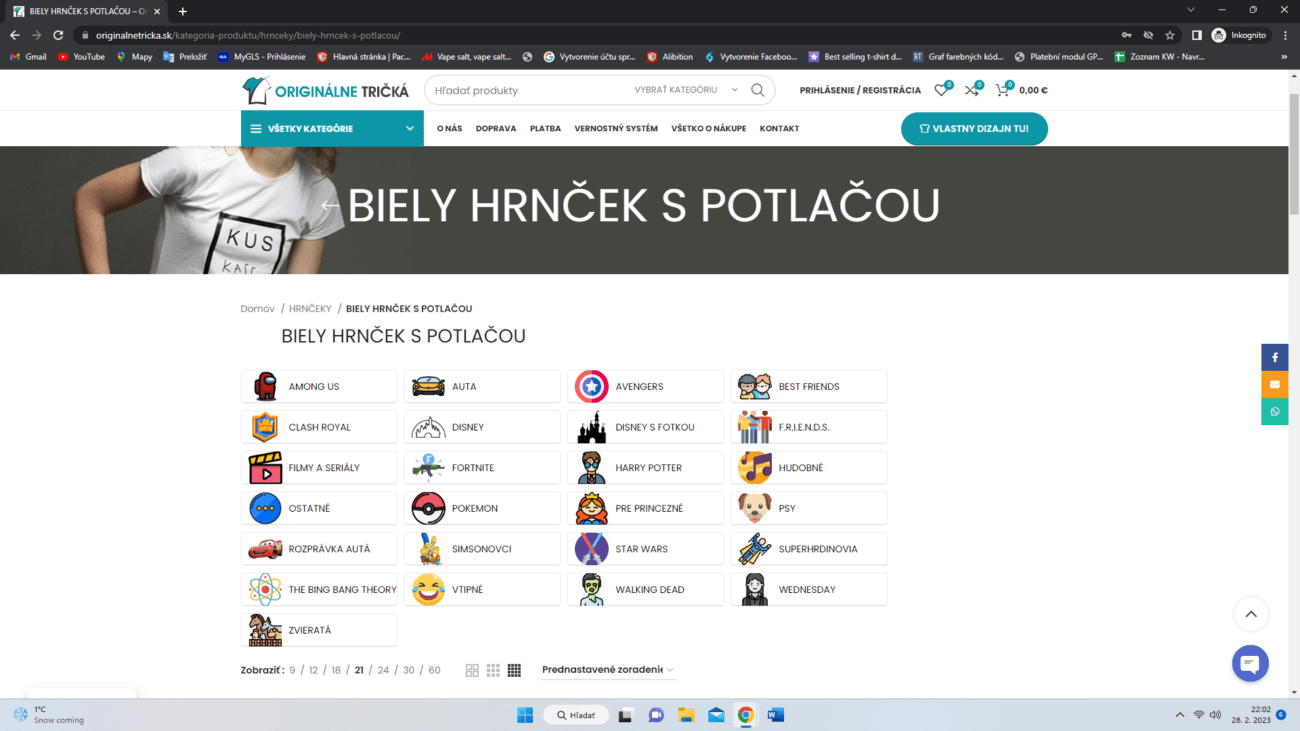The image size is (1300, 731).
Task: Open the Chrome tab search dropdown
Action: coord(1191,10)
